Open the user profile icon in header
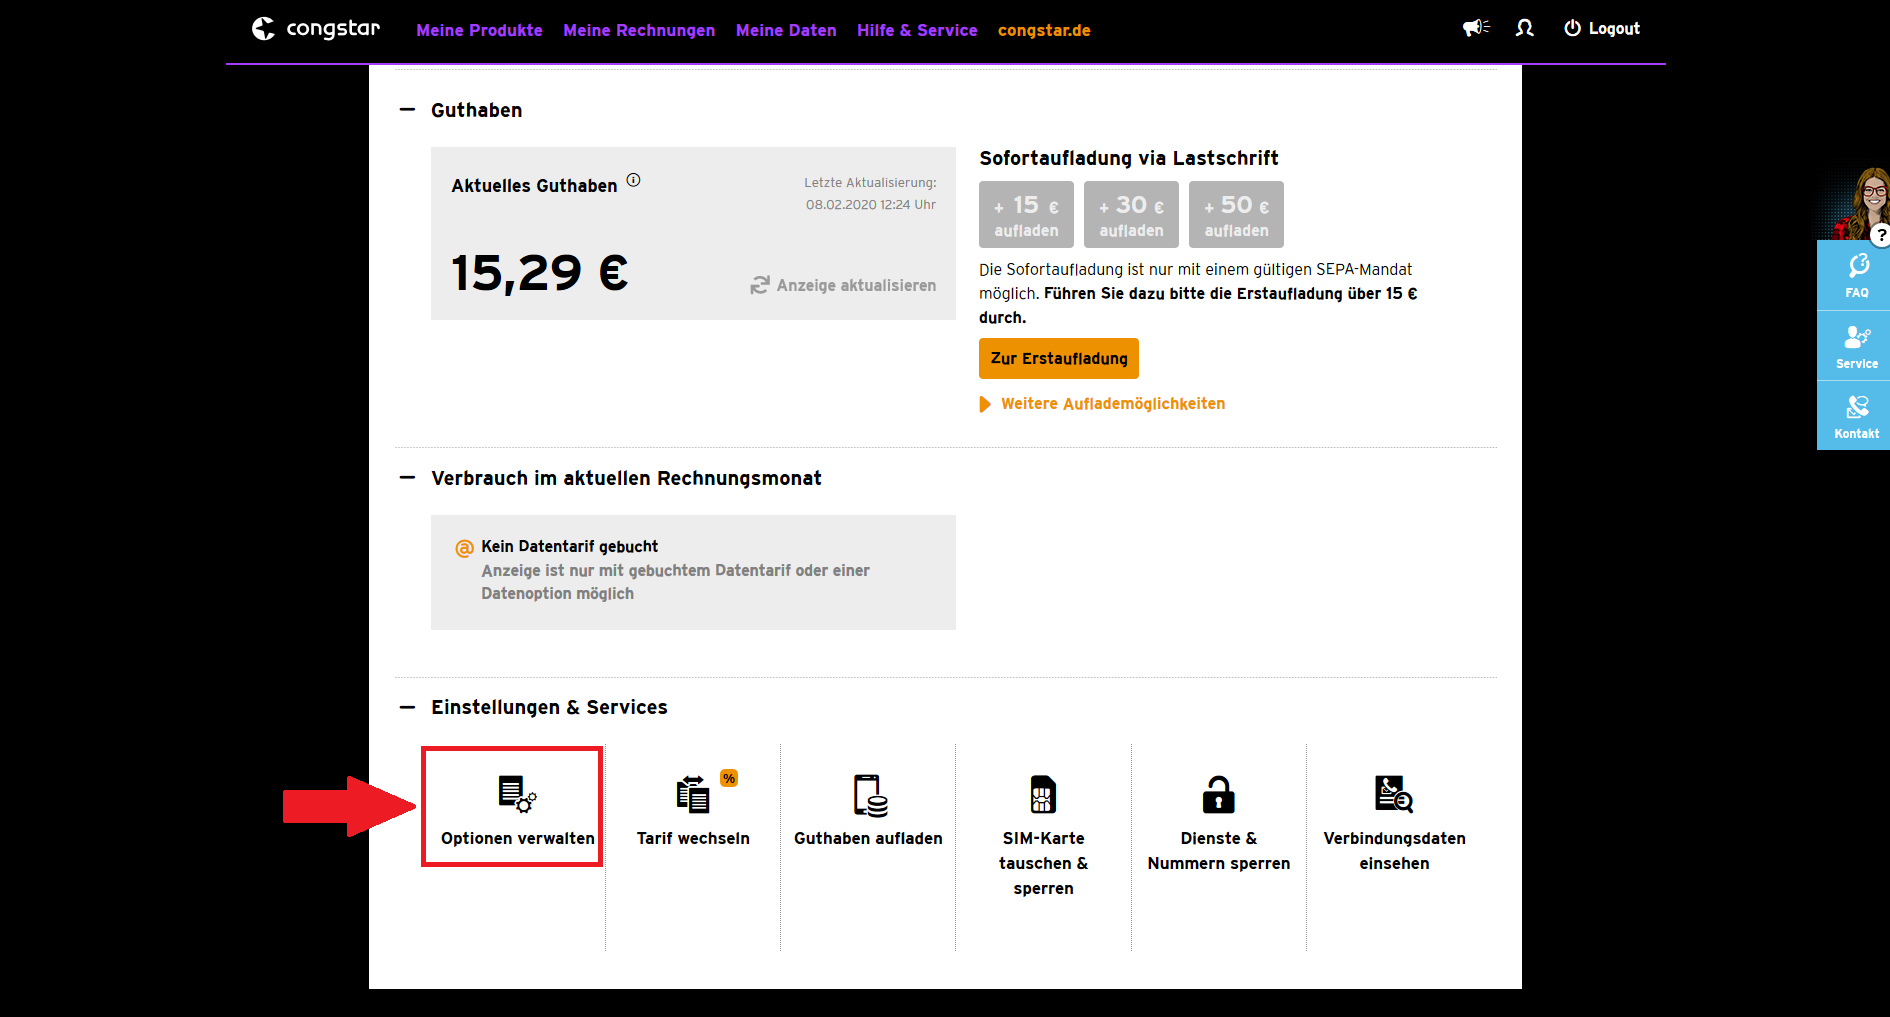Screen dimensions: 1890x1017 pos(1524,28)
